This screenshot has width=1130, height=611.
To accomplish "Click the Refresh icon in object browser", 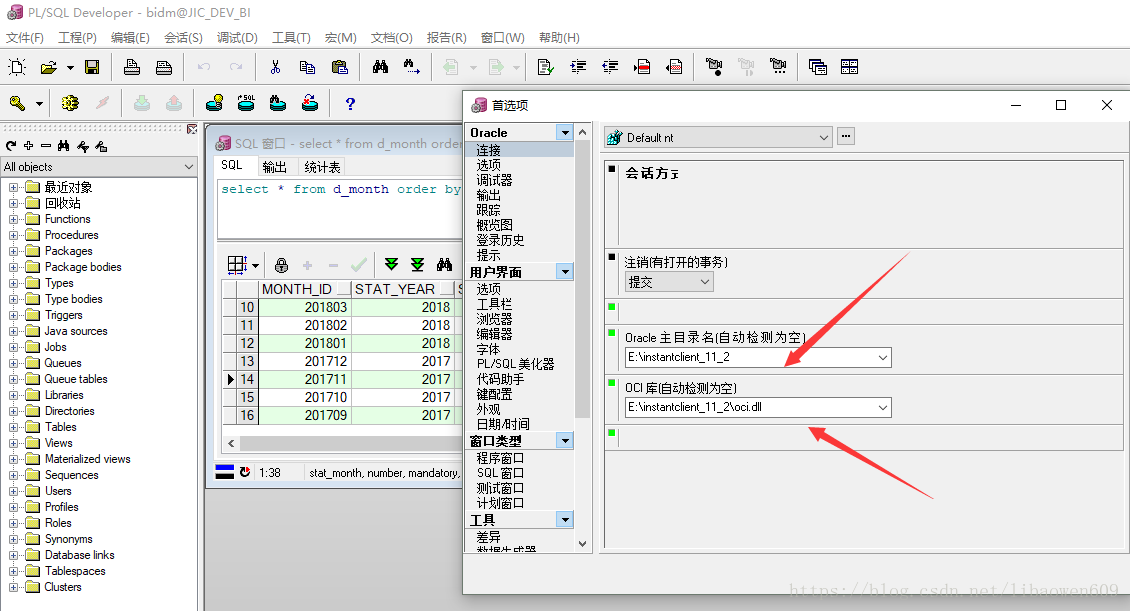I will click(11, 146).
